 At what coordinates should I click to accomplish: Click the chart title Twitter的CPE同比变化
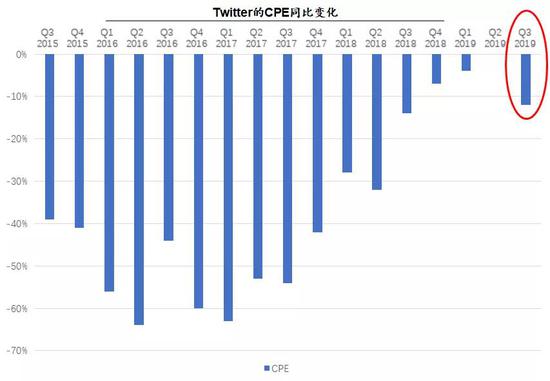(275, 12)
